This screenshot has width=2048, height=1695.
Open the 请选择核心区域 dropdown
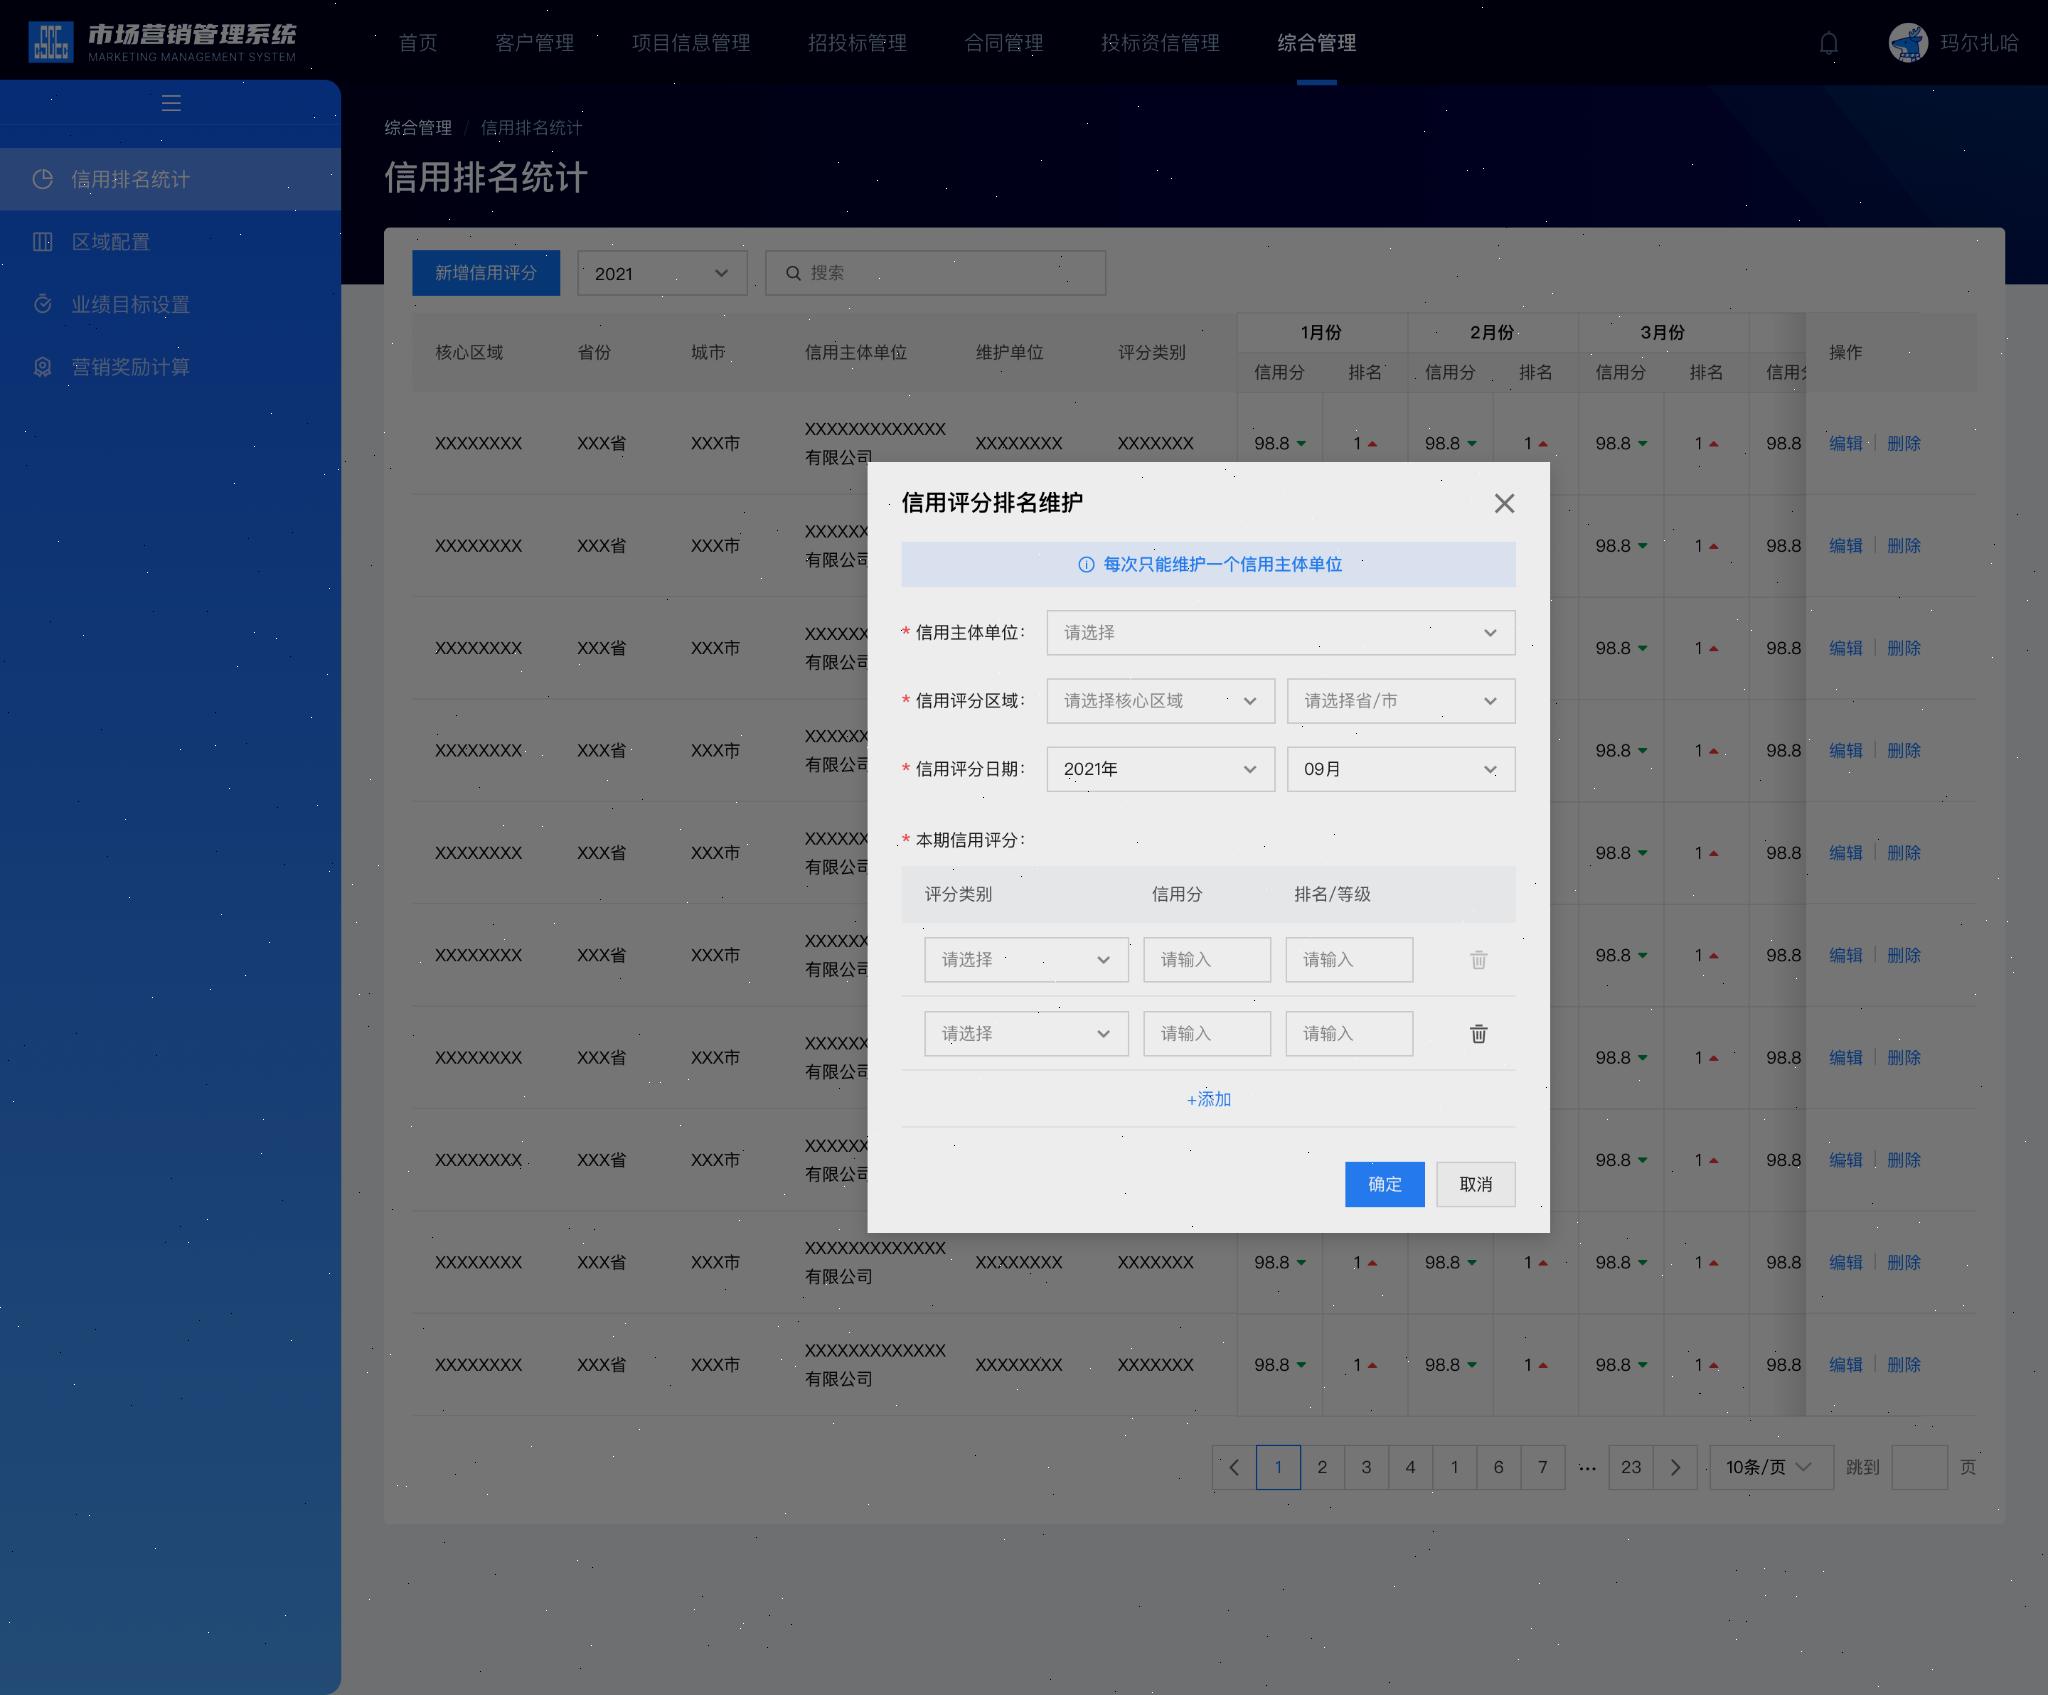tap(1161, 701)
